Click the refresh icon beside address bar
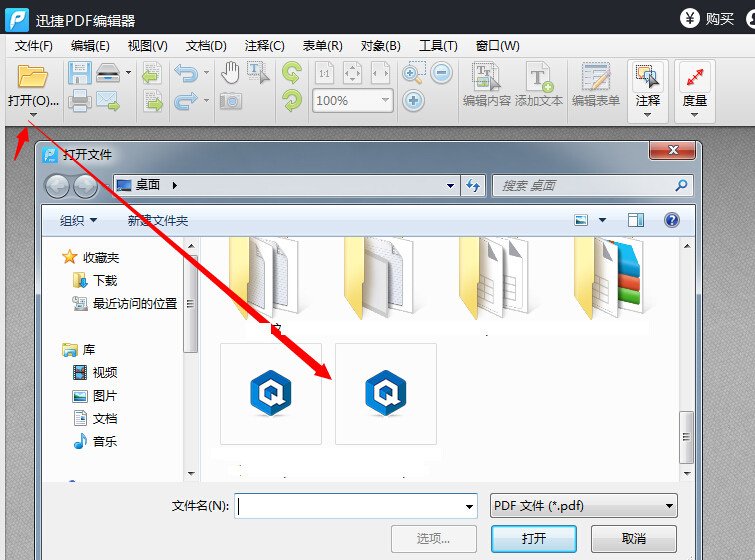Screen dimensions: 755x560 (x=473, y=185)
